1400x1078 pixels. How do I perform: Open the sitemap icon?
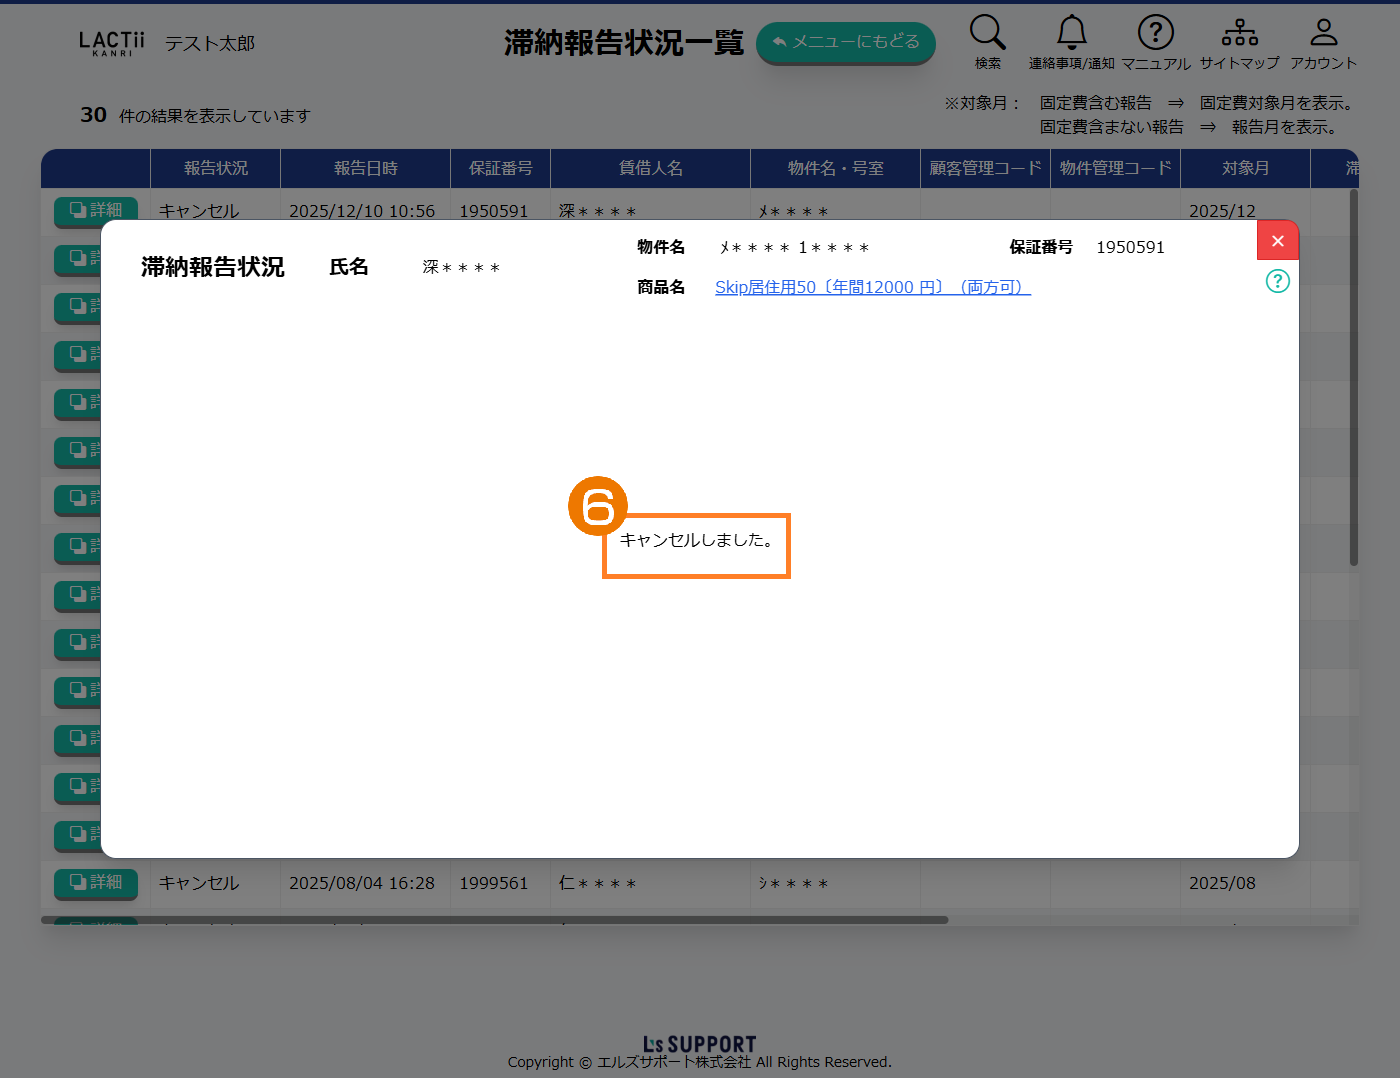[x=1239, y=33]
